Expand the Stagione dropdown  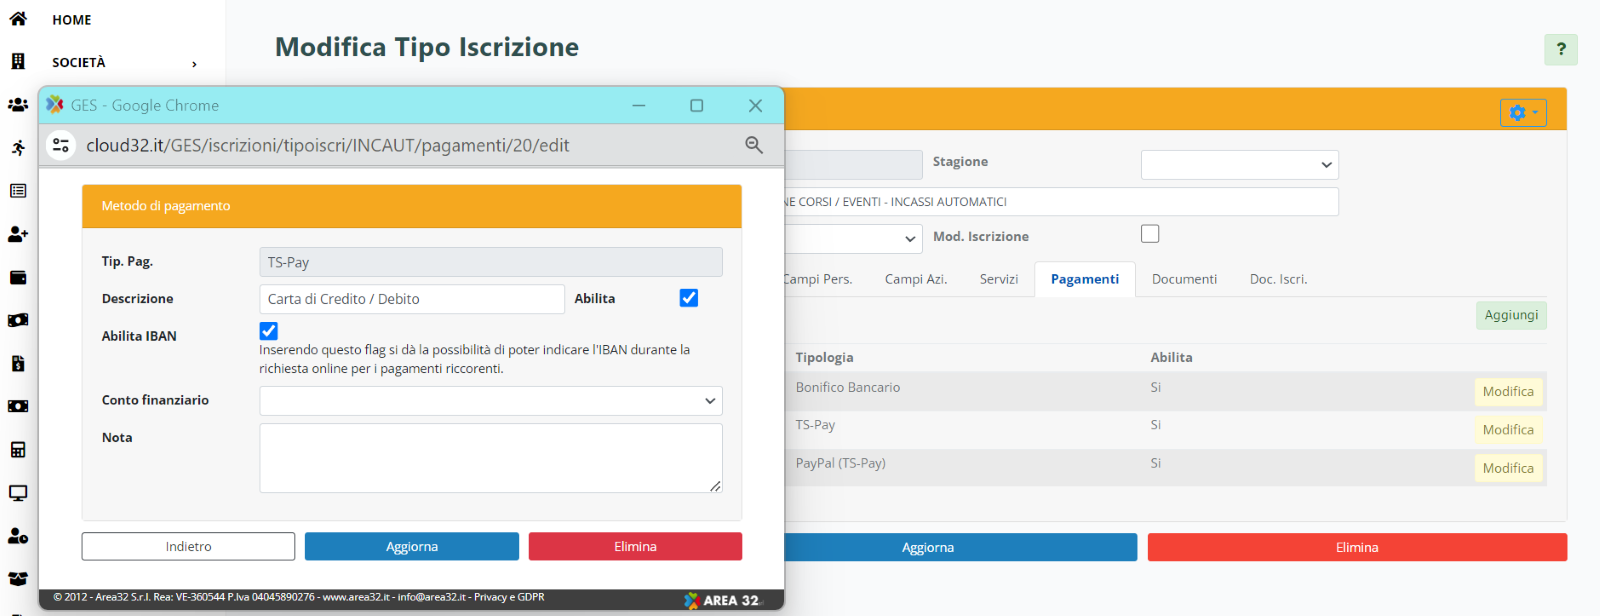click(x=1239, y=165)
